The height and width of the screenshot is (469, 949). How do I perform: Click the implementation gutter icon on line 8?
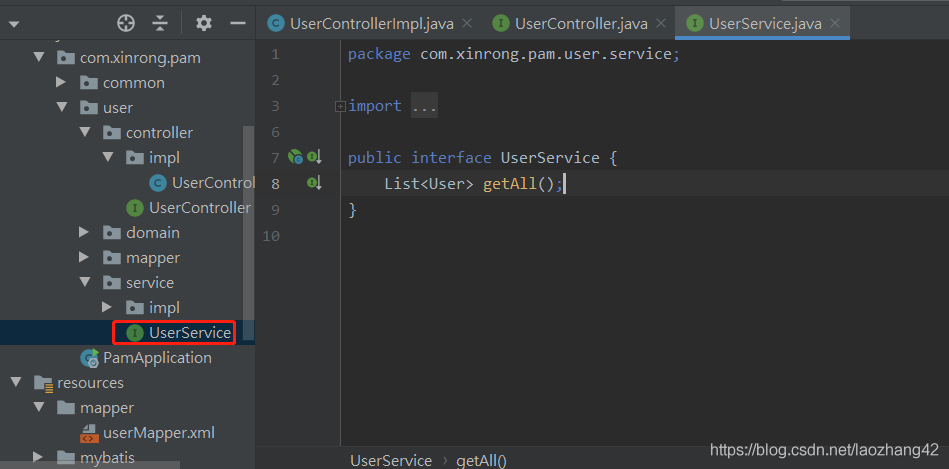click(x=314, y=183)
